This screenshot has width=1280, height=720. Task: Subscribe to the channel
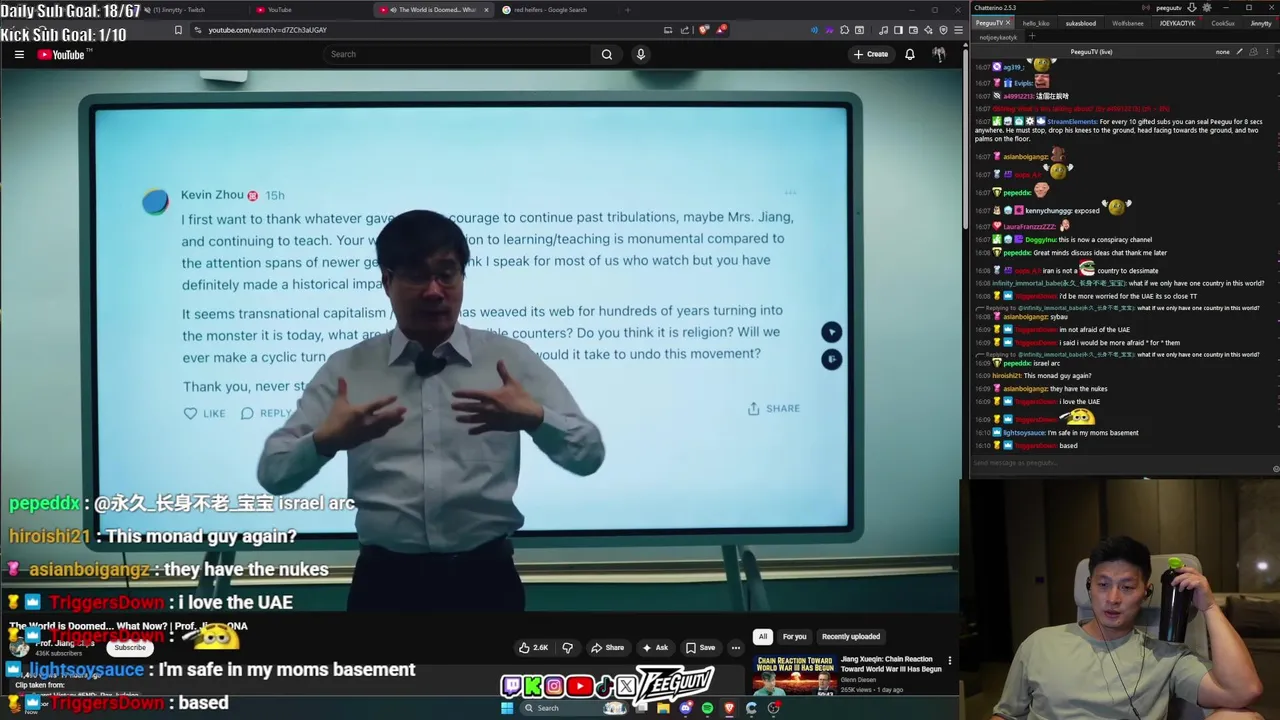click(130, 648)
